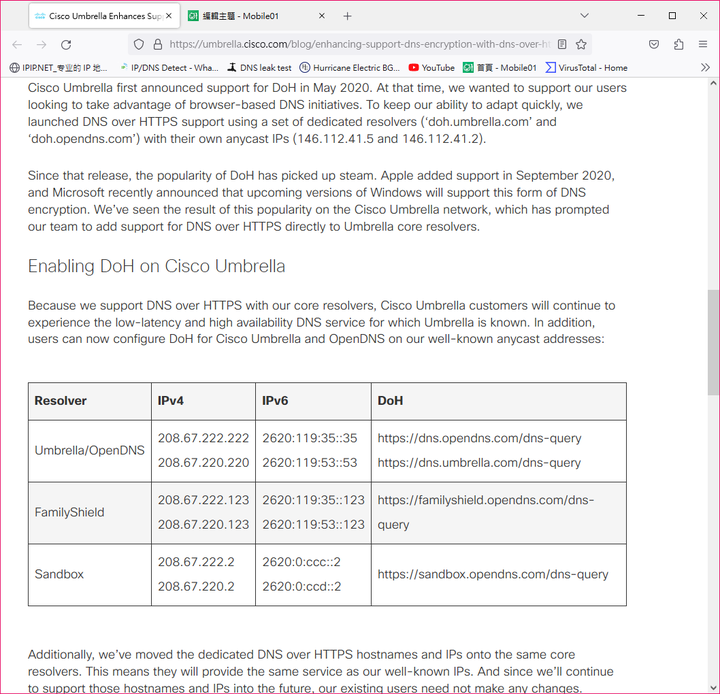
Task: Open Hurricane Electric BGP bookmark
Action: point(350,68)
